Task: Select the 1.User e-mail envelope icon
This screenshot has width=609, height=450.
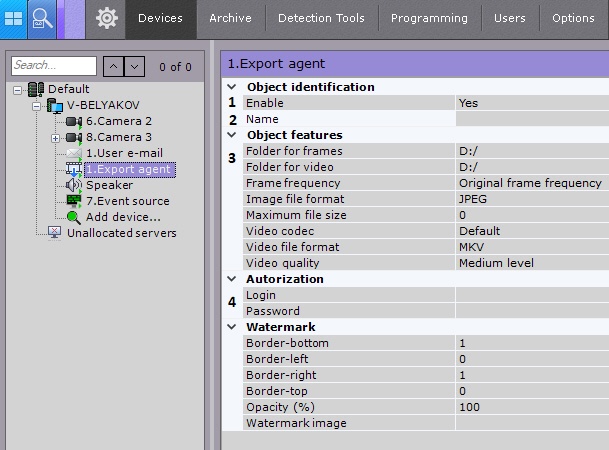Action: [74, 153]
